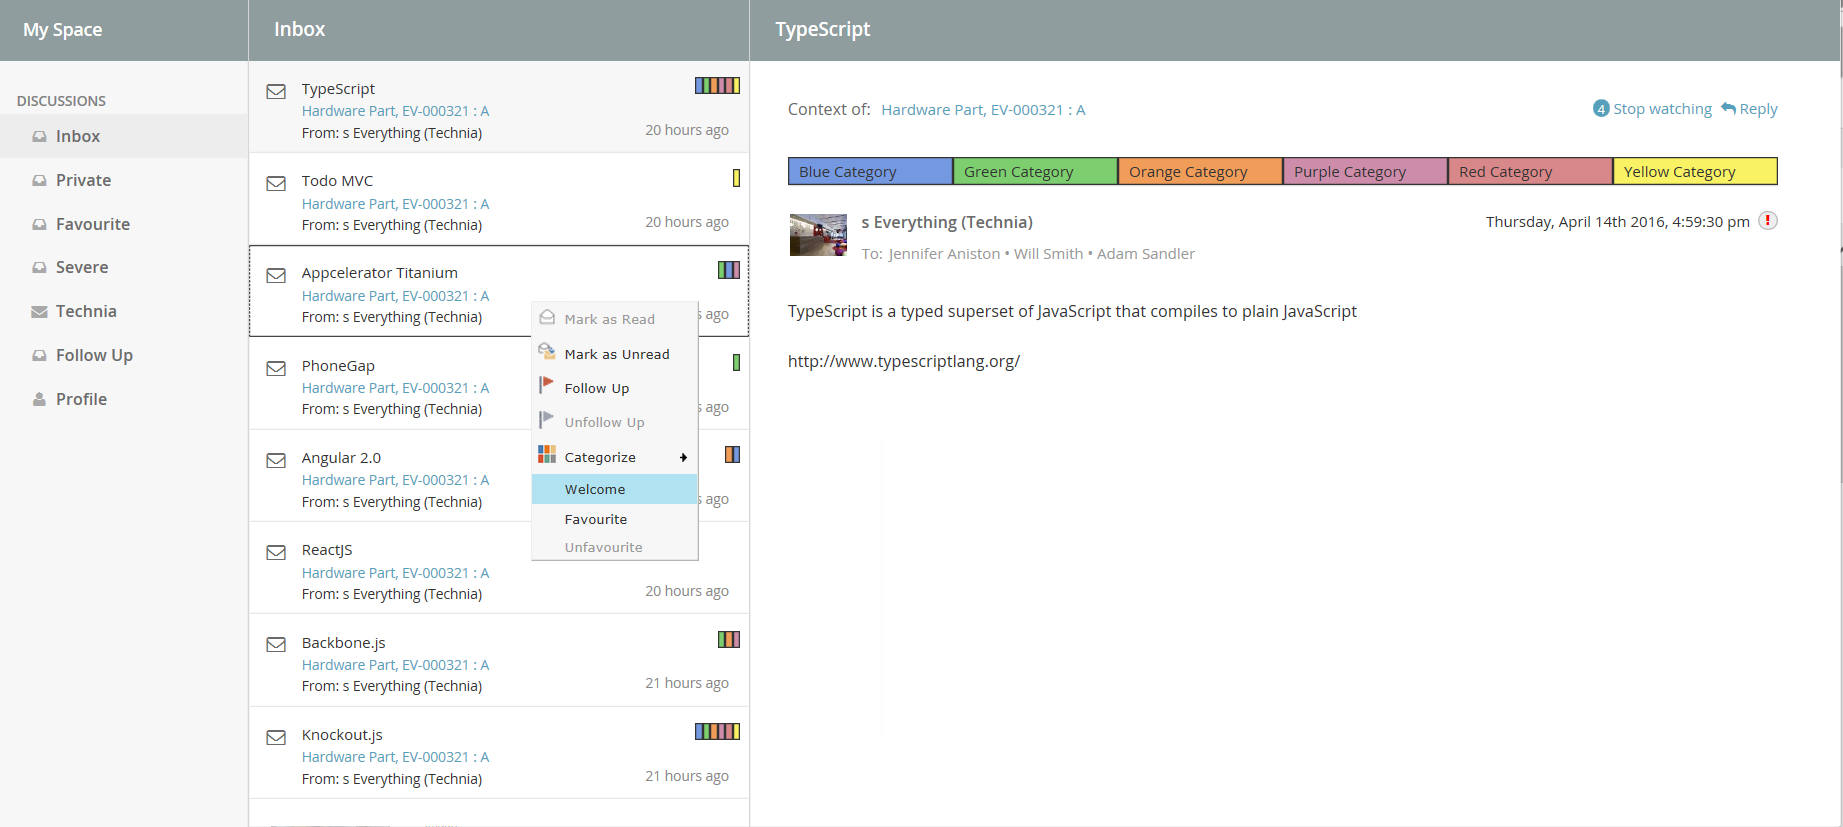Click the Blue Category swatch

pyautogui.click(x=869, y=172)
